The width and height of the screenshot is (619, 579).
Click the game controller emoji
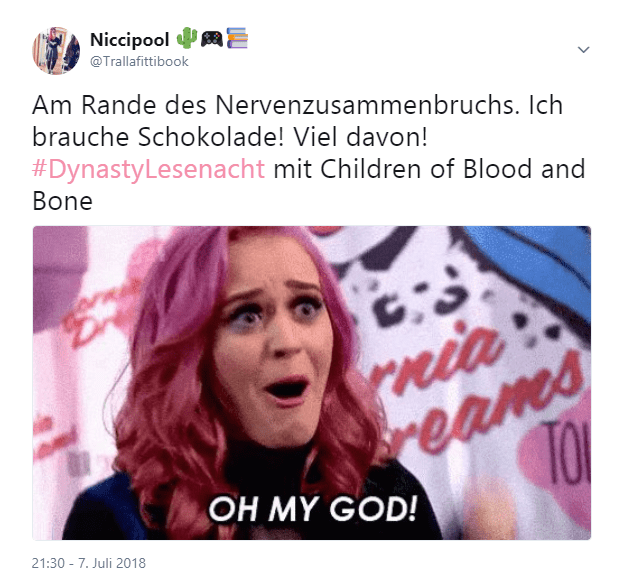(x=212, y=39)
